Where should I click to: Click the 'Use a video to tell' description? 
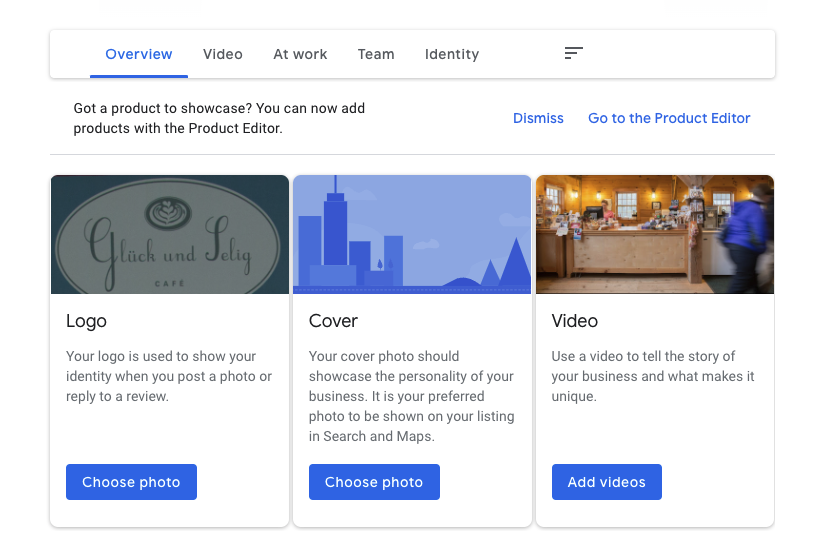pos(652,376)
